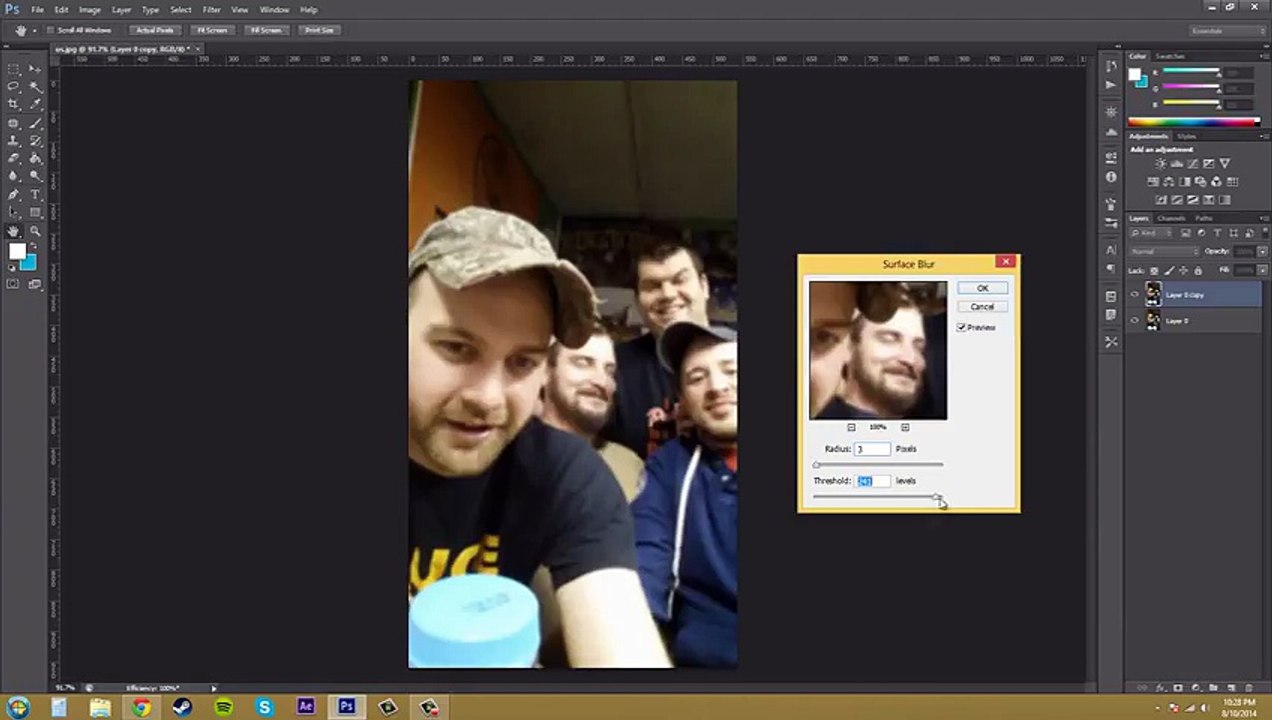
Task: Select the Dodge tool
Action: point(35,177)
